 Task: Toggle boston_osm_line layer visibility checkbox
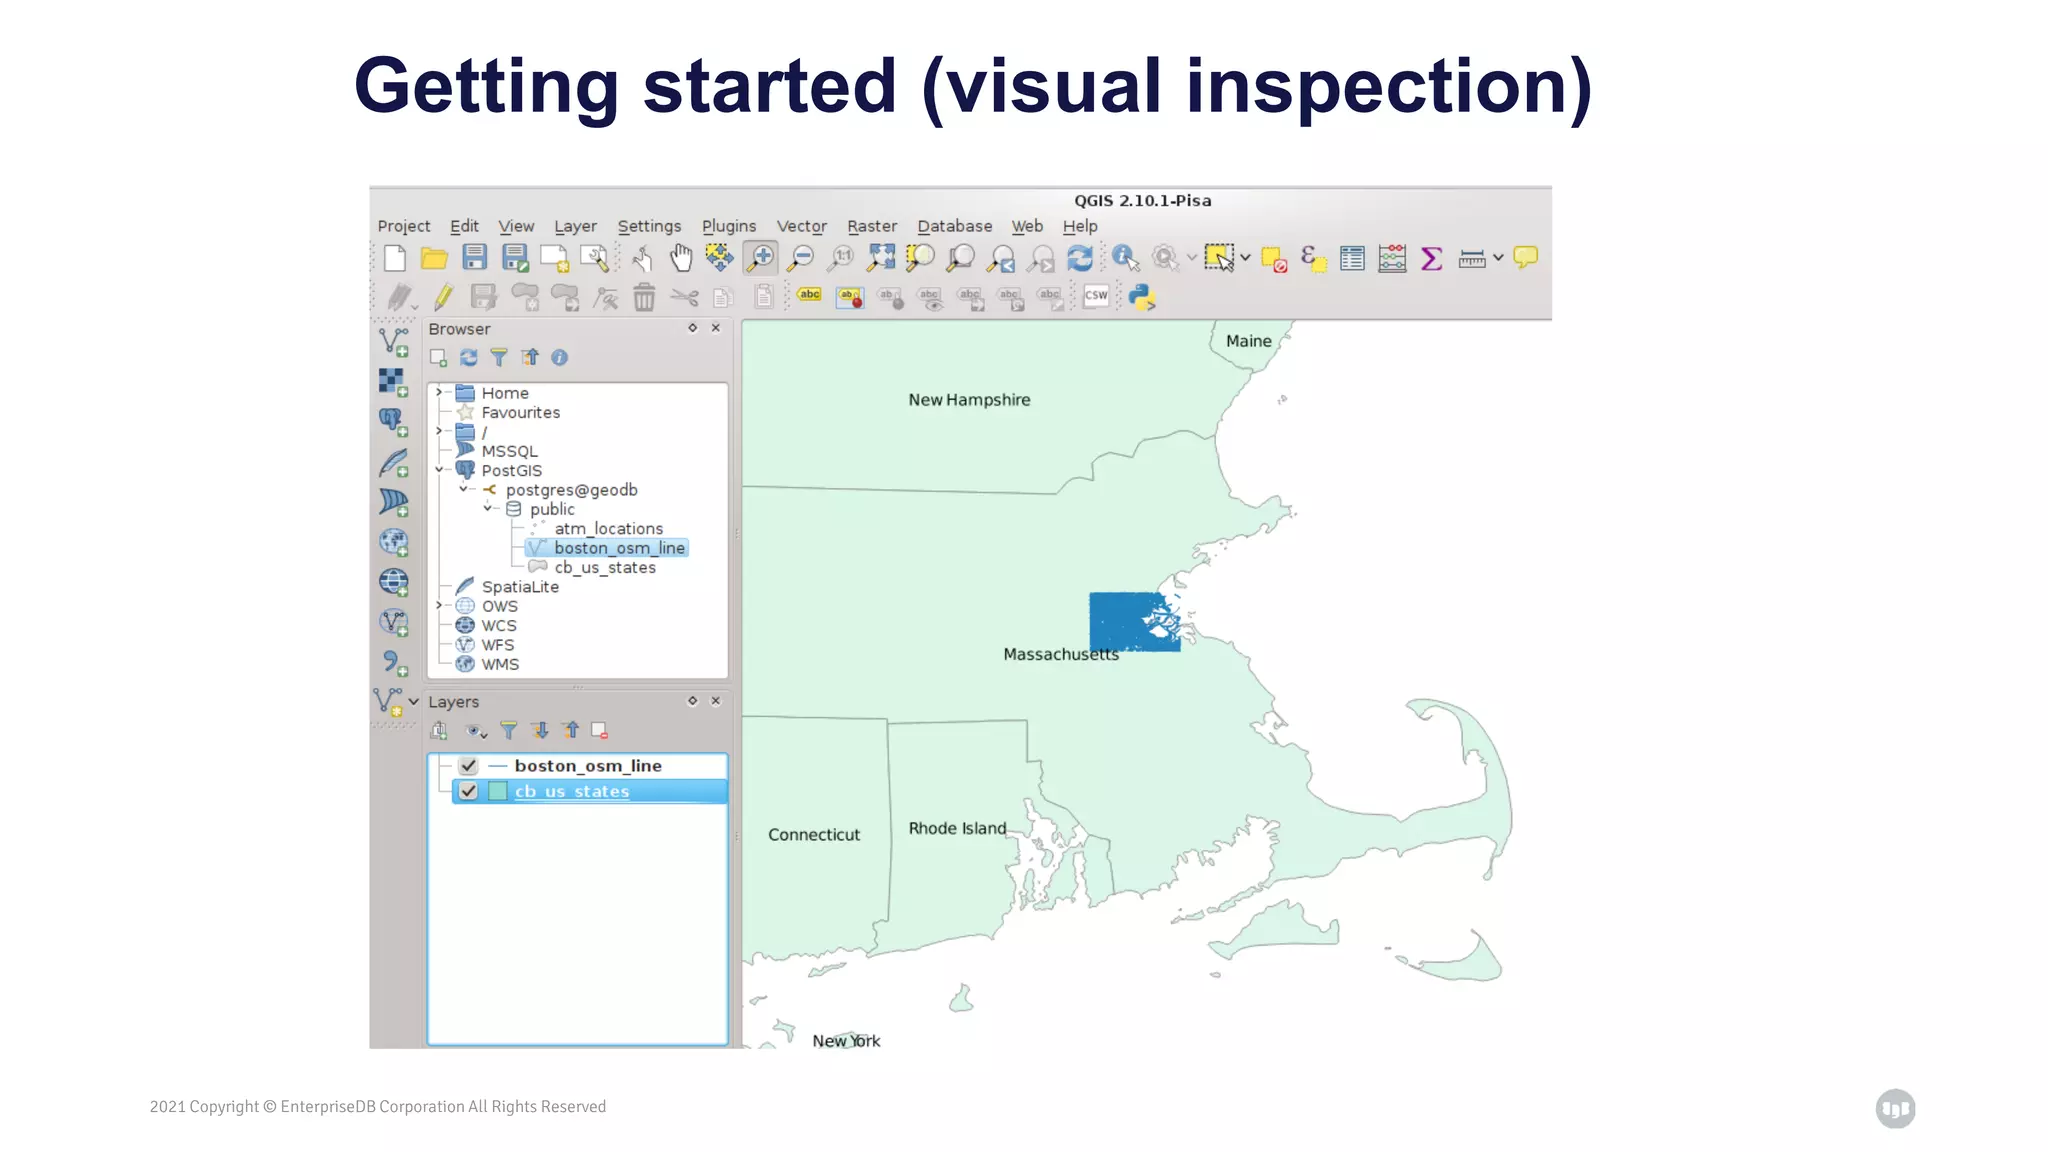[468, 766]
